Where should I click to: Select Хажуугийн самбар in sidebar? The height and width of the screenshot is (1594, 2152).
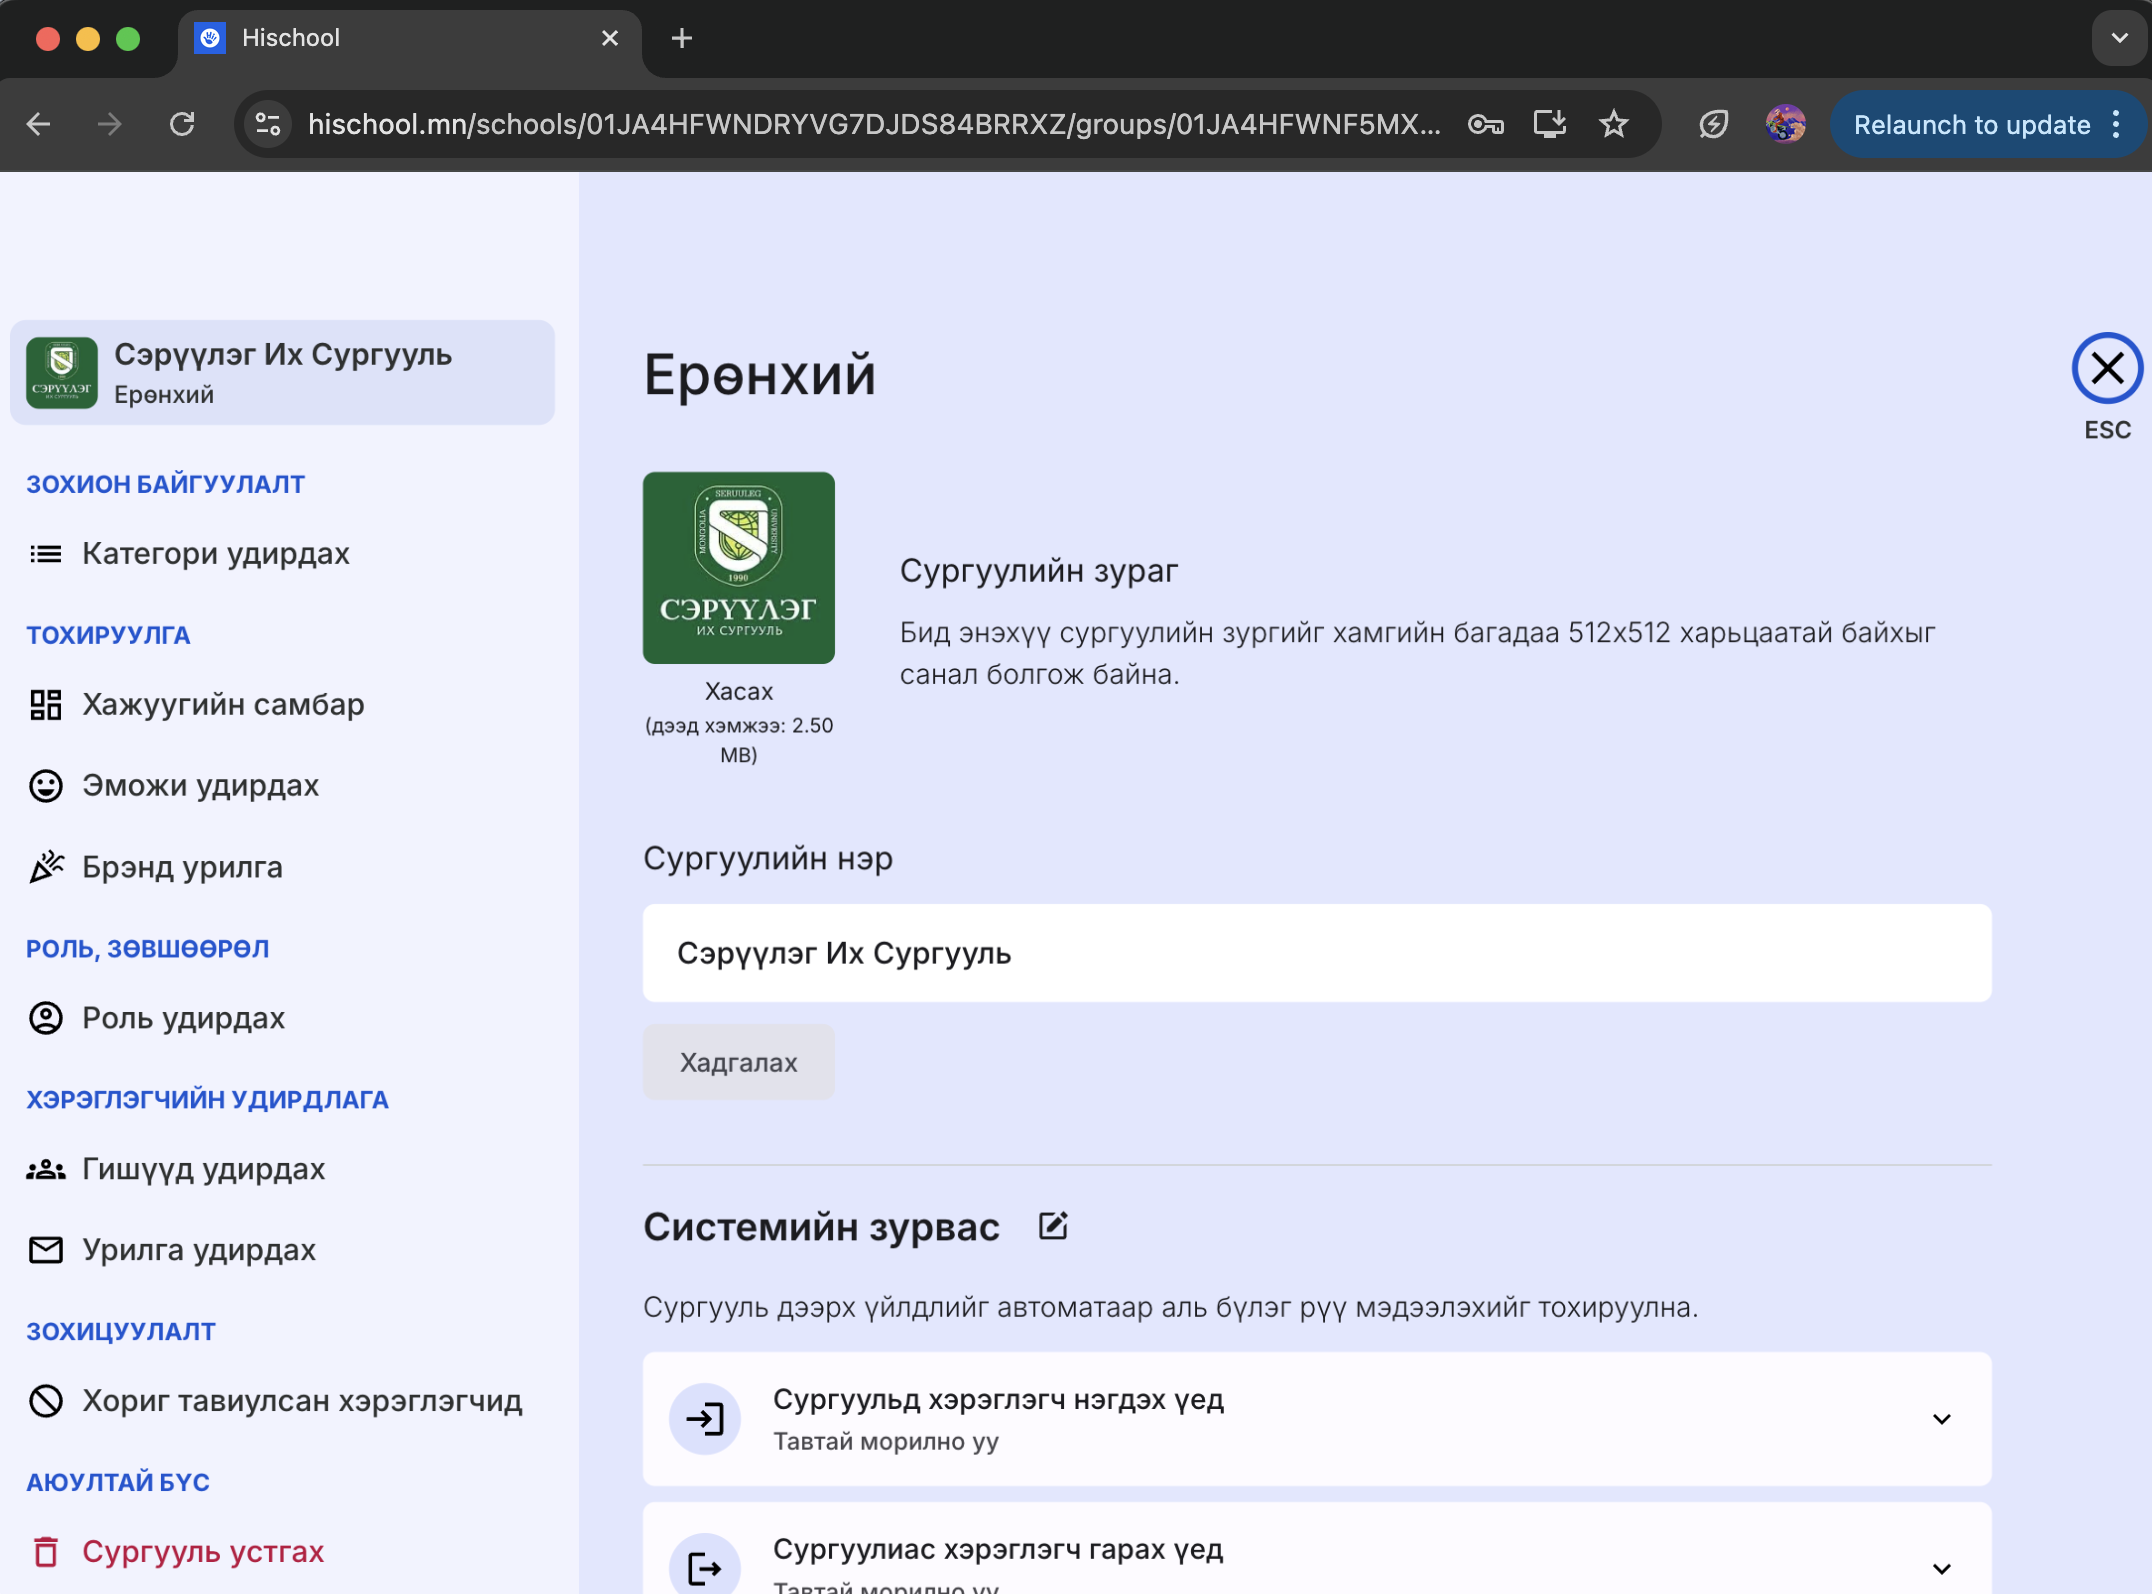coord(222,704)
